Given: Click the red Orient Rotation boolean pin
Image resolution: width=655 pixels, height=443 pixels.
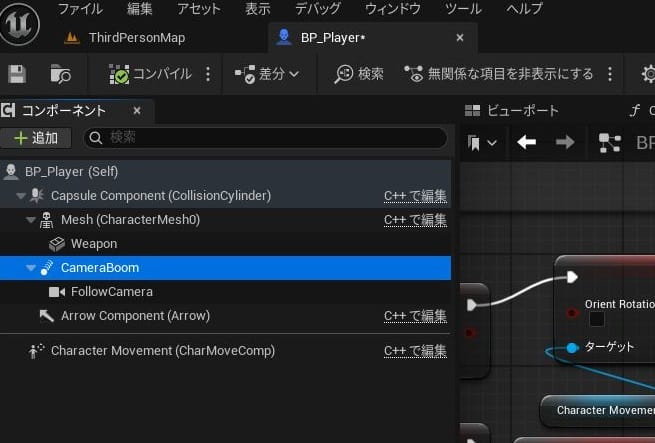Looking at the screenshot, I should 572,313.
